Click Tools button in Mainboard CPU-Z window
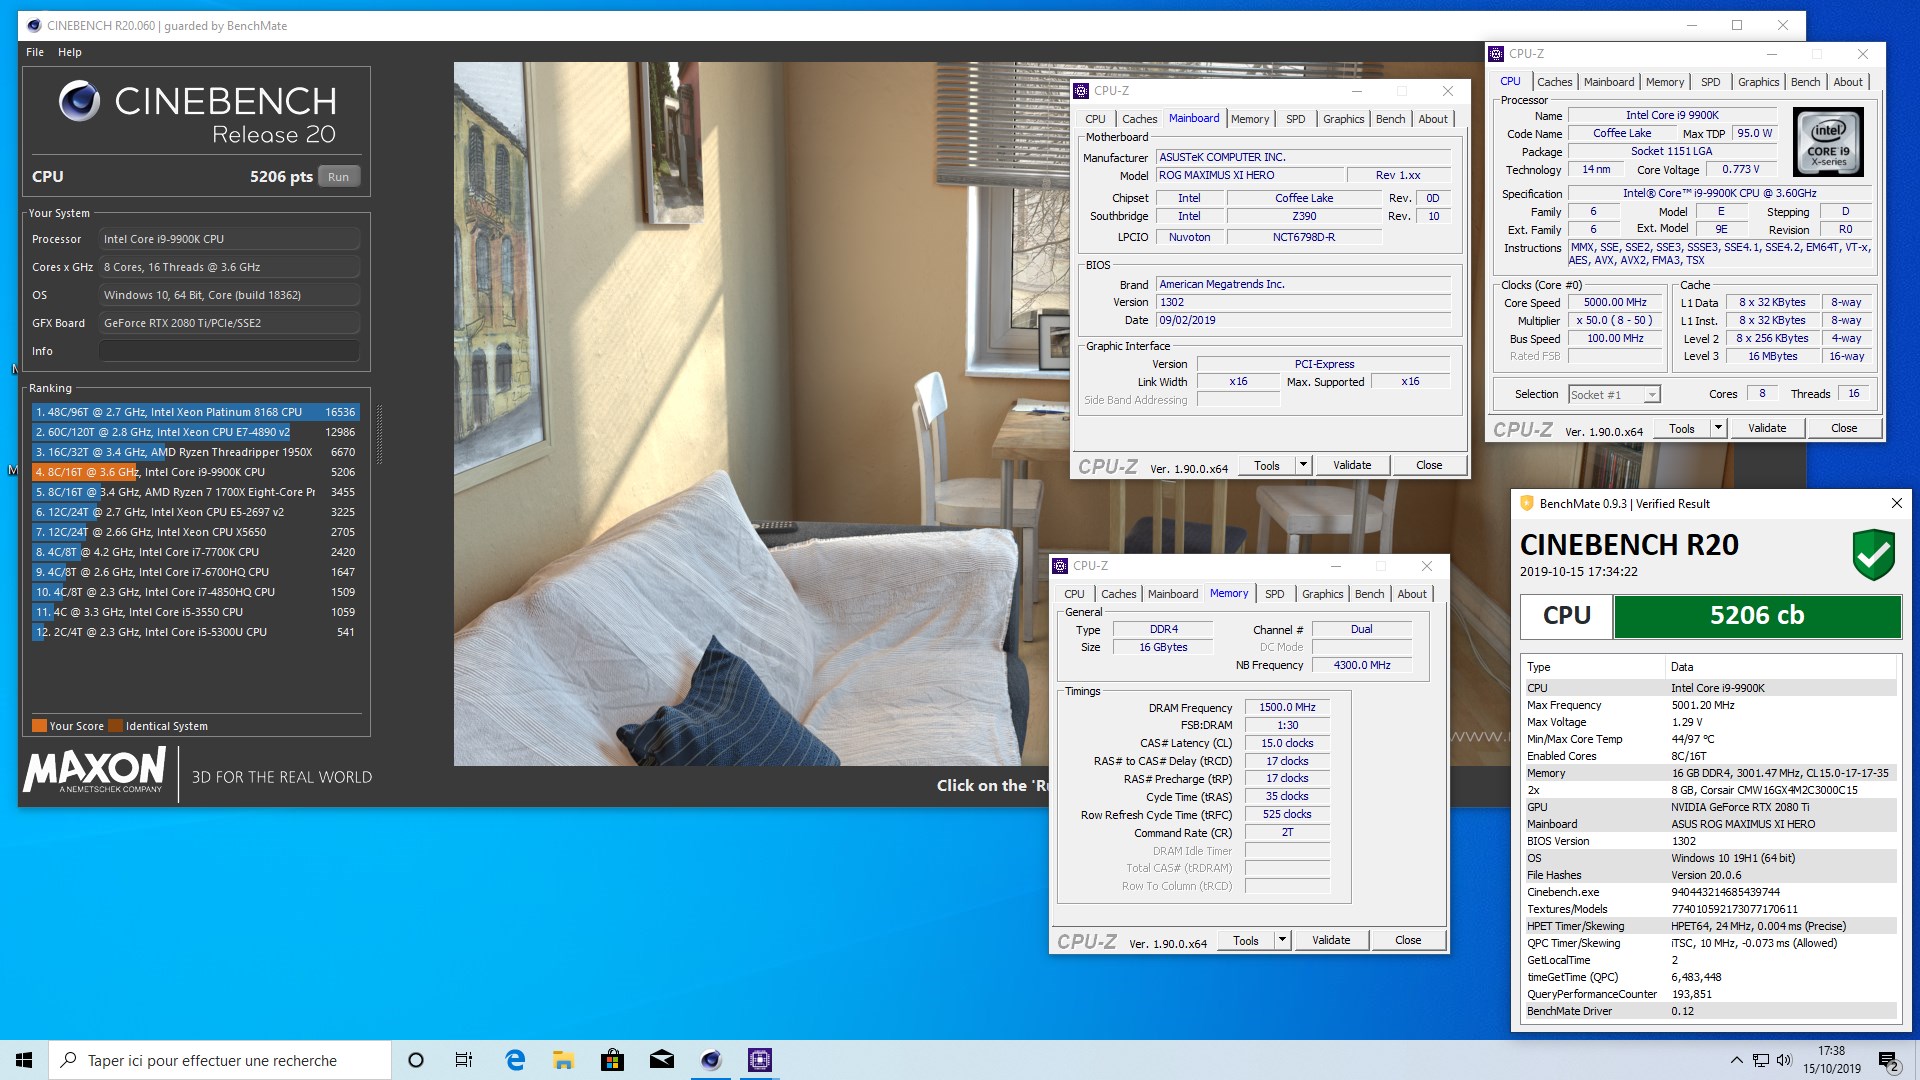The height and width of the screenshot is (1080, 1920). (1267, 466)
